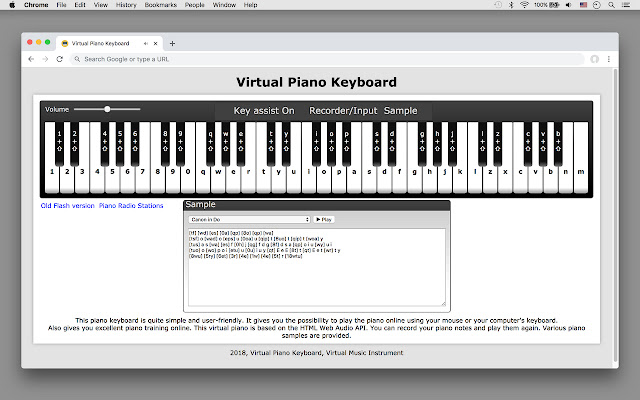
Task: Open Chrome's three-dot menu
Action: (609, 59)
